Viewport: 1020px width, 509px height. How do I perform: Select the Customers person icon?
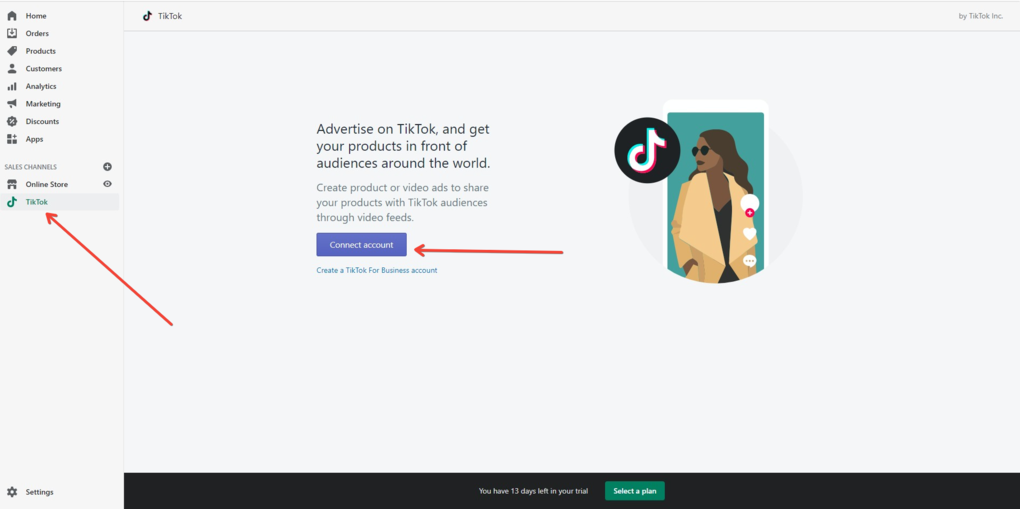click(x=12, y=69)
